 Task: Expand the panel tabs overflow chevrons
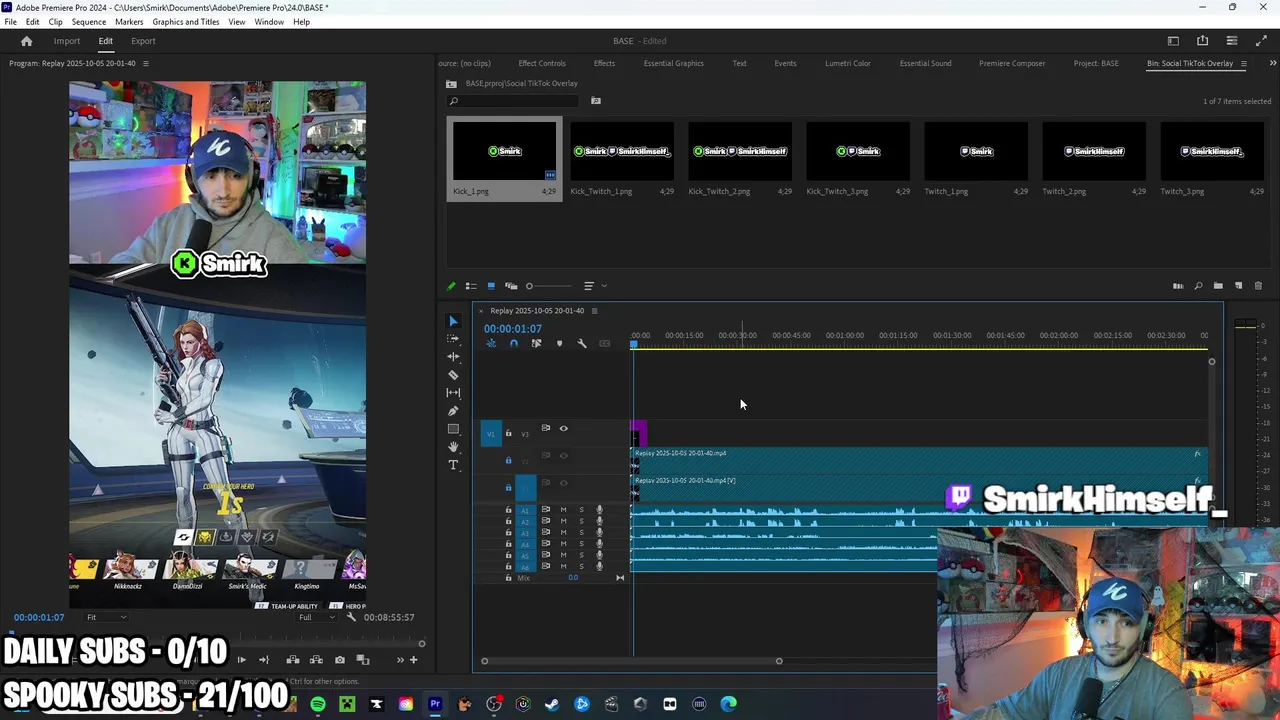click(x=1273, y=64)
